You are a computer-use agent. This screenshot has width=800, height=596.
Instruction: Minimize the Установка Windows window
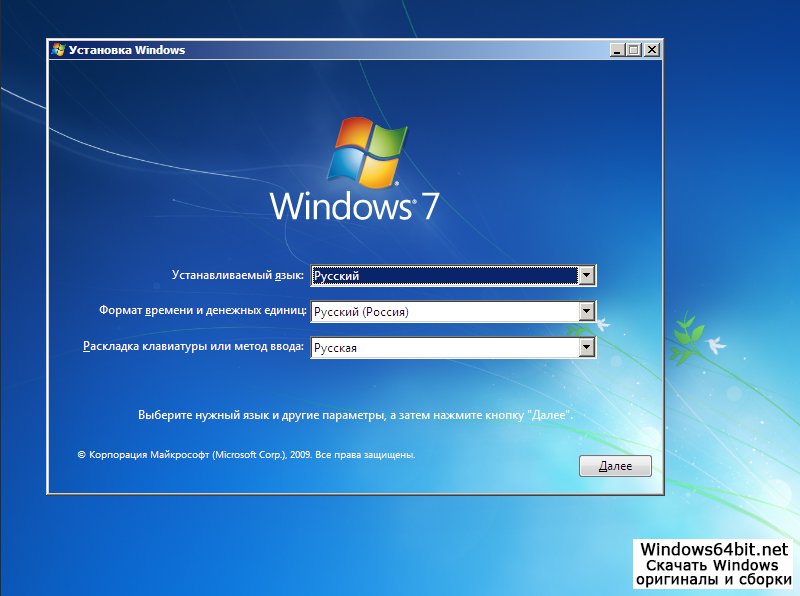click(617, 49)
